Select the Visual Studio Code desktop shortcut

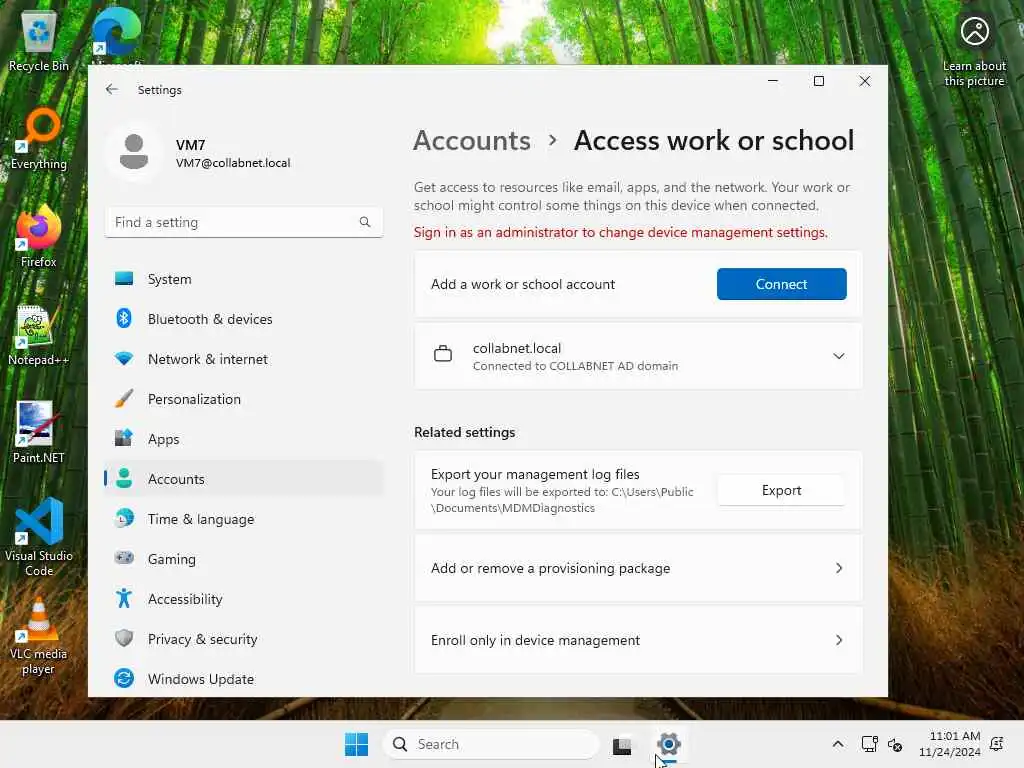(x=39, y=537)
